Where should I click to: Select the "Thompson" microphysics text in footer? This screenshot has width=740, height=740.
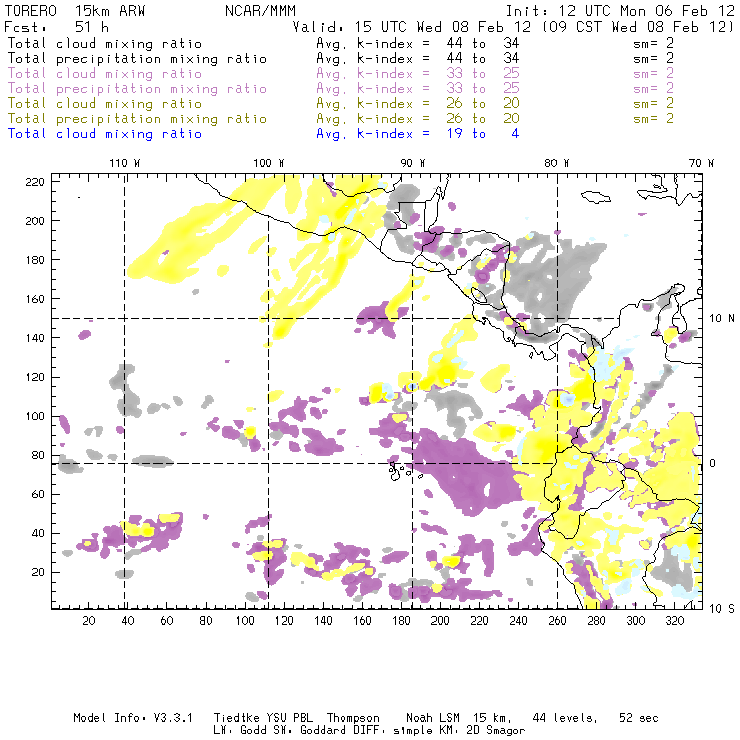353,718
